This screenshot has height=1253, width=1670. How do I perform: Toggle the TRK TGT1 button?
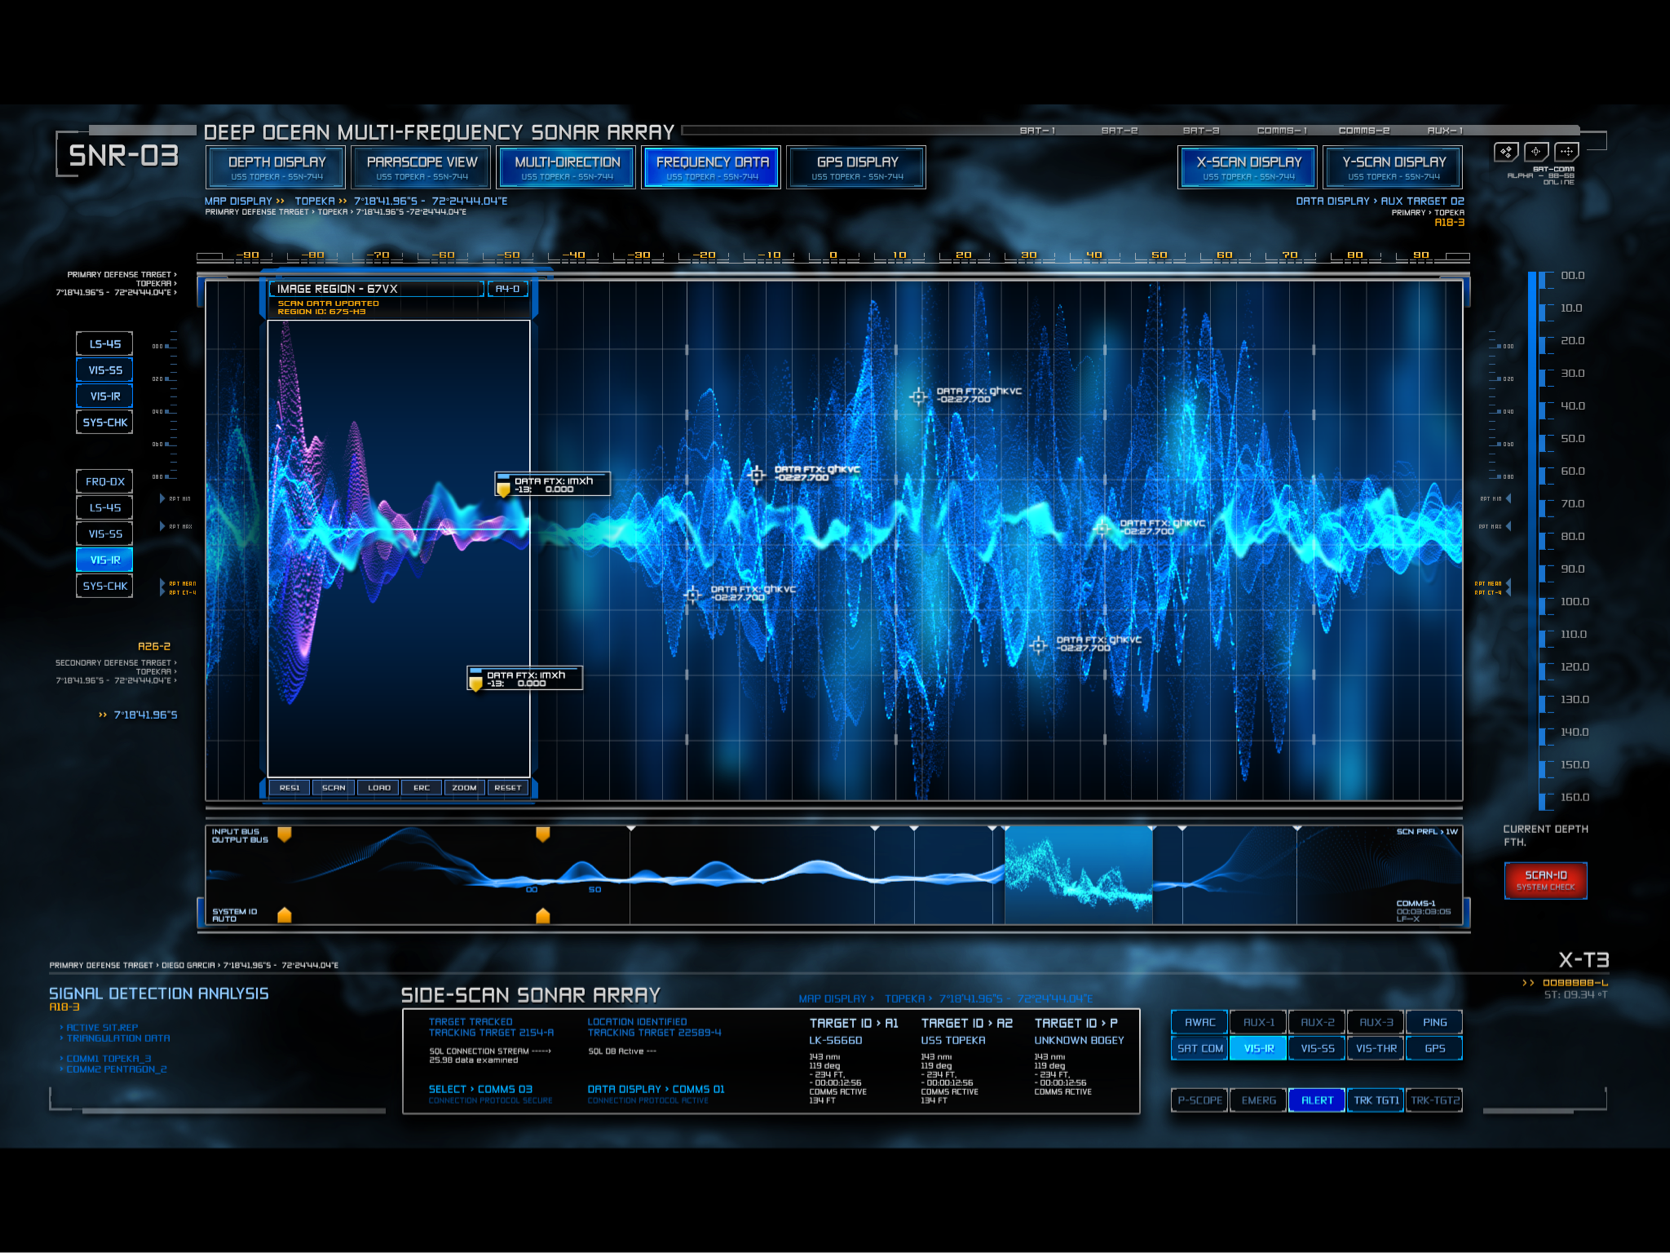(1376, 1100)
